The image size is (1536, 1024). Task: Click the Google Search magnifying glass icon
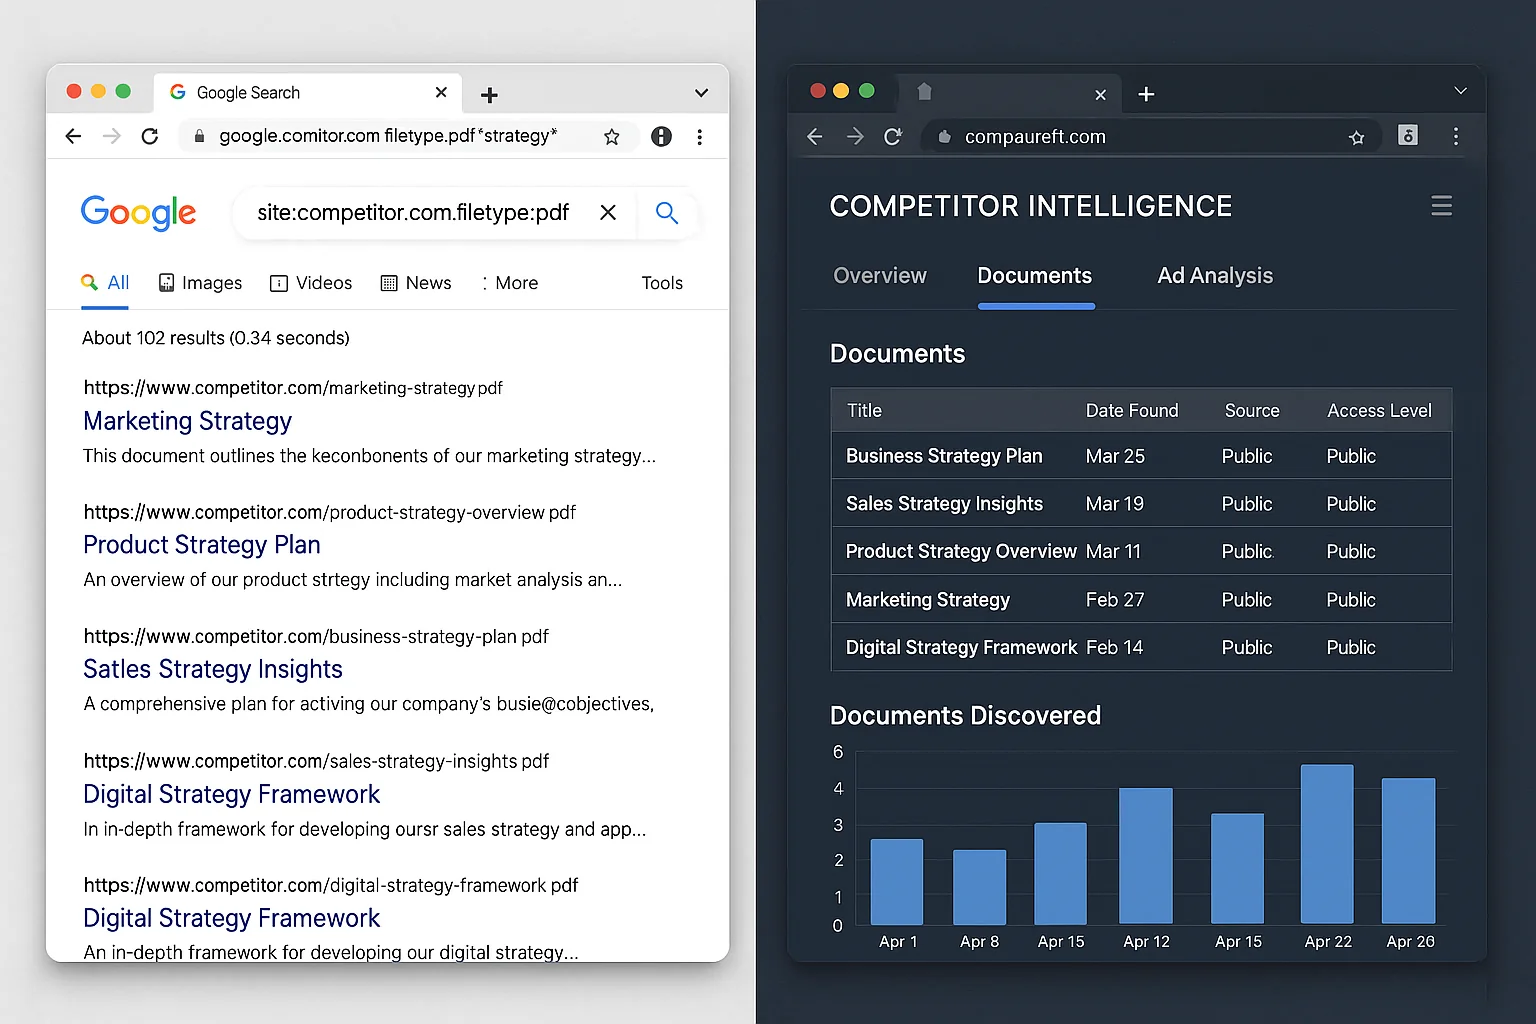665,212
